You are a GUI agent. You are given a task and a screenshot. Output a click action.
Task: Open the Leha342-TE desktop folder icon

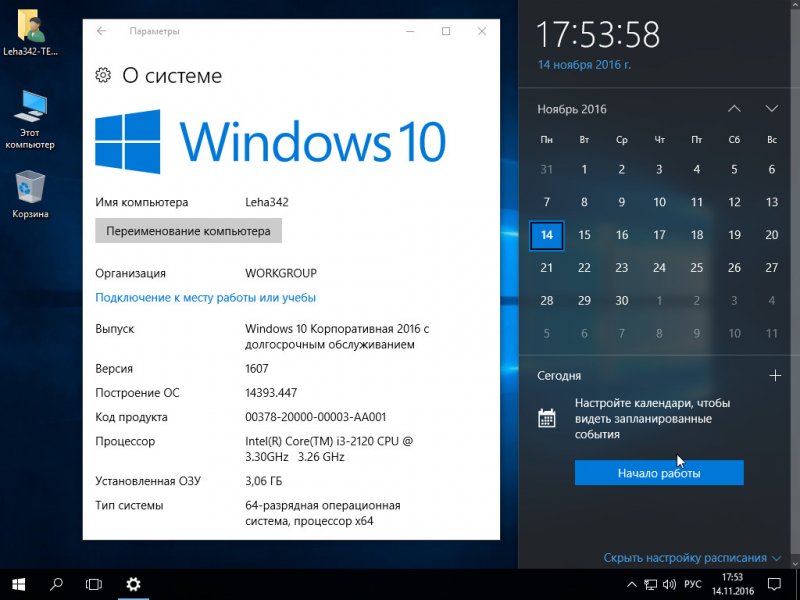click(30, 32)
